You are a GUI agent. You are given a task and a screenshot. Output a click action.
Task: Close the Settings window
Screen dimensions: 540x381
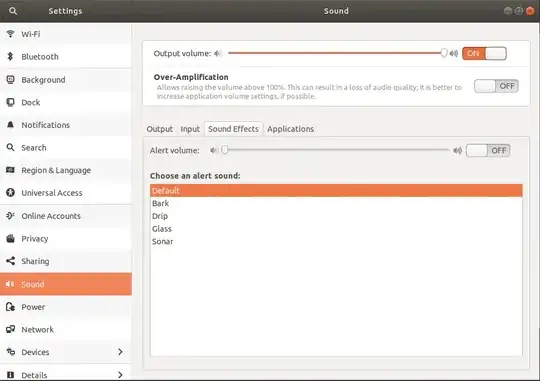[530, 11]
